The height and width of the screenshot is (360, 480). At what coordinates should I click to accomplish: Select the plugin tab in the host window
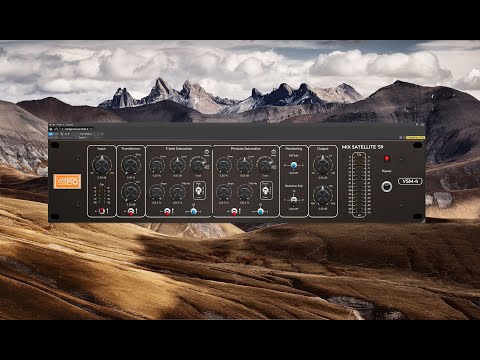point(76,129)
